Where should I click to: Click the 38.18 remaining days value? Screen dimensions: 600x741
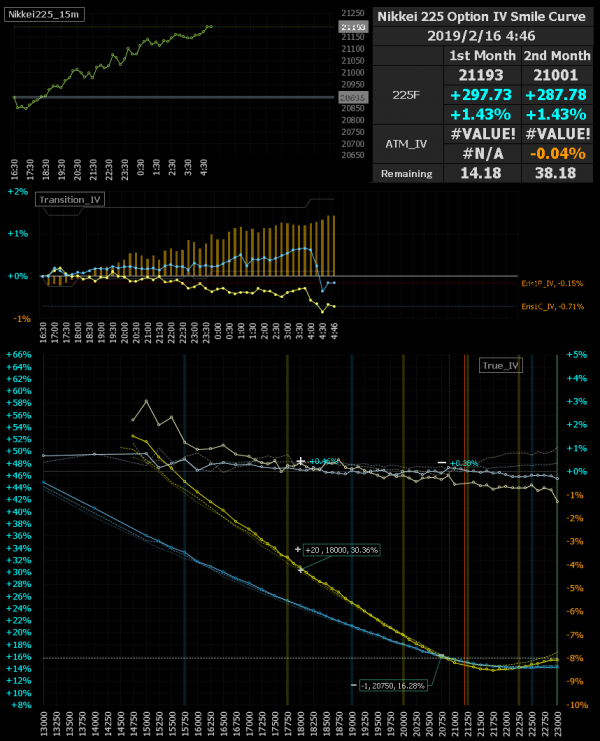point(556,173)
